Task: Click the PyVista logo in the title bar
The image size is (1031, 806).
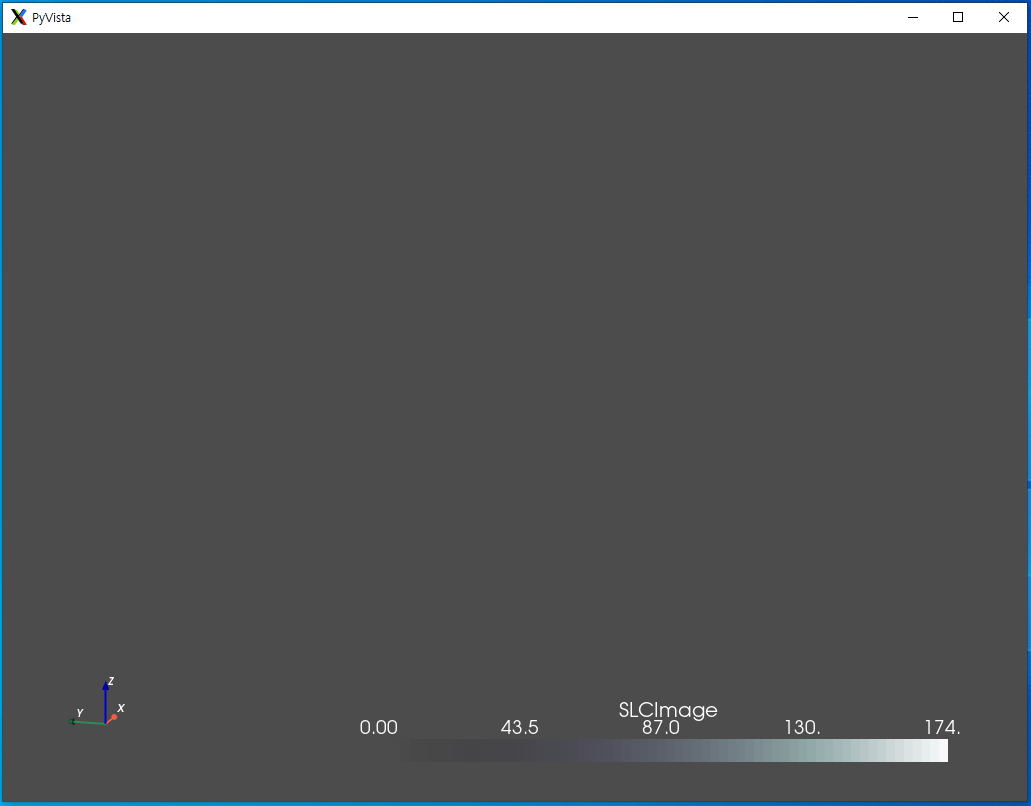Action: [16, 16]
